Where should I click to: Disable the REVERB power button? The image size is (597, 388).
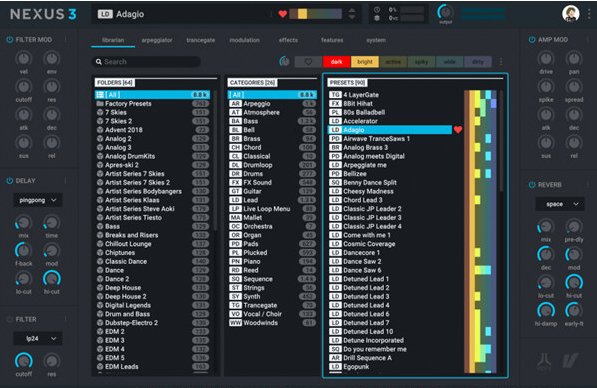[x=532, y=185]
